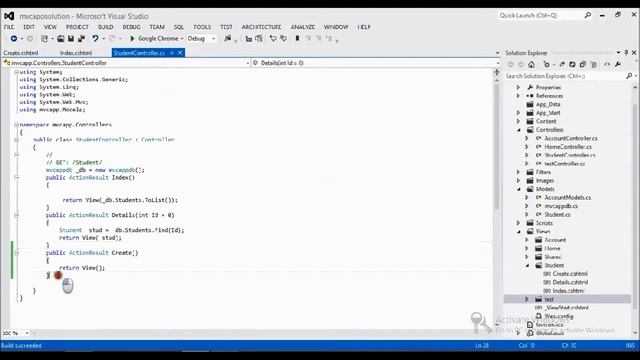Comment out selected lines icon
The image size is (640, 360).
pyautogui.click(x=273, y=38)
